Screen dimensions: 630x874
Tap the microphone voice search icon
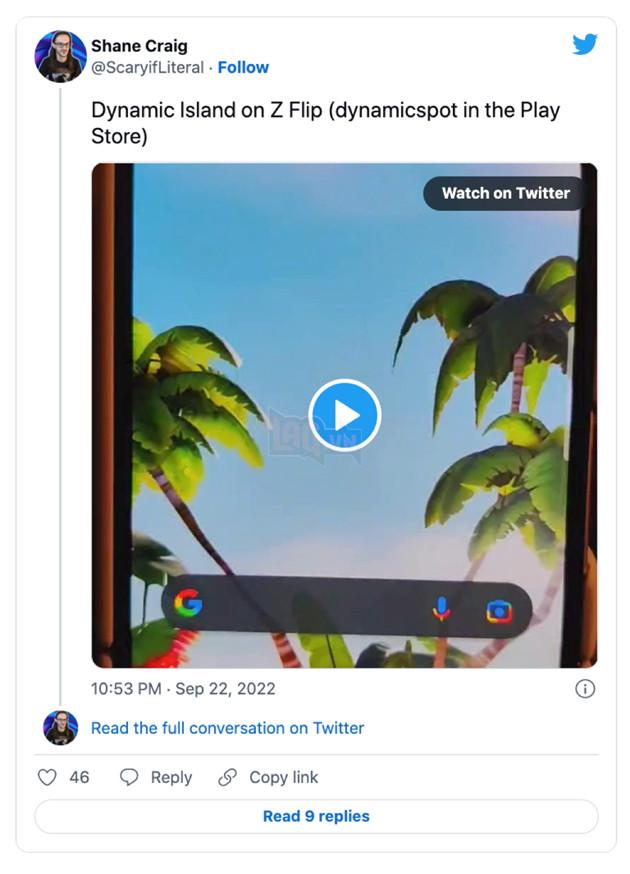441,608
